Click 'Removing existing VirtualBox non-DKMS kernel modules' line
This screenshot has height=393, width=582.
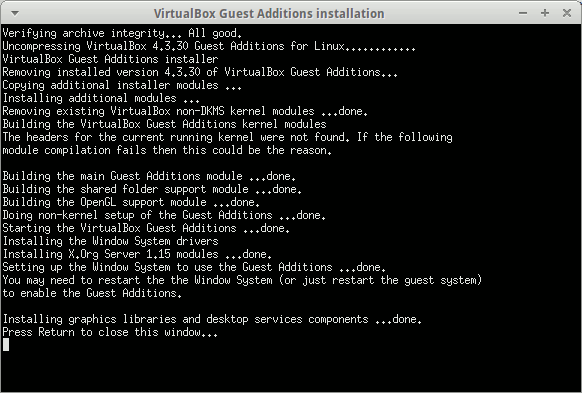pyautogui.click(x=185, y=111)
